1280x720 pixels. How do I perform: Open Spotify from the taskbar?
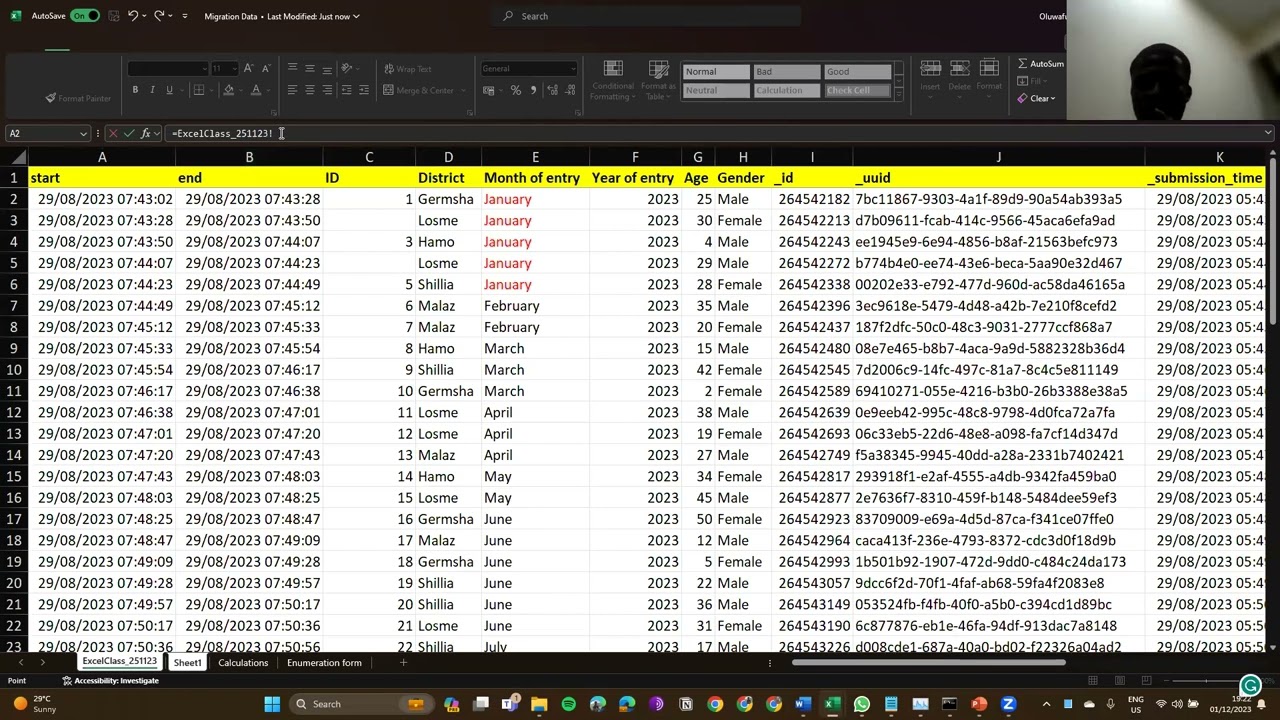[x=568, y=704]
